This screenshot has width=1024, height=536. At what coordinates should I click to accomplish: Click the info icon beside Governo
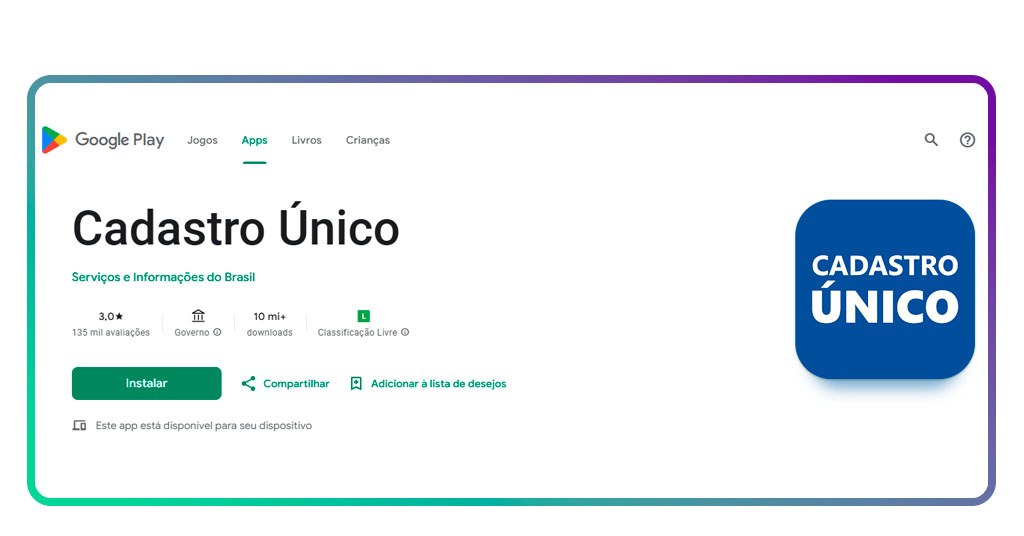click(218, 332)
